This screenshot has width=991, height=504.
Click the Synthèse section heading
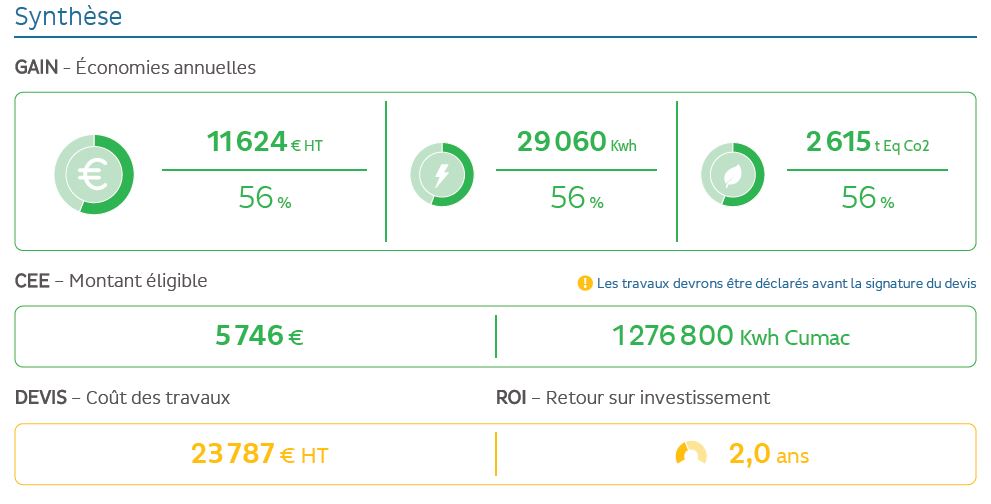(x=68, y=17)
